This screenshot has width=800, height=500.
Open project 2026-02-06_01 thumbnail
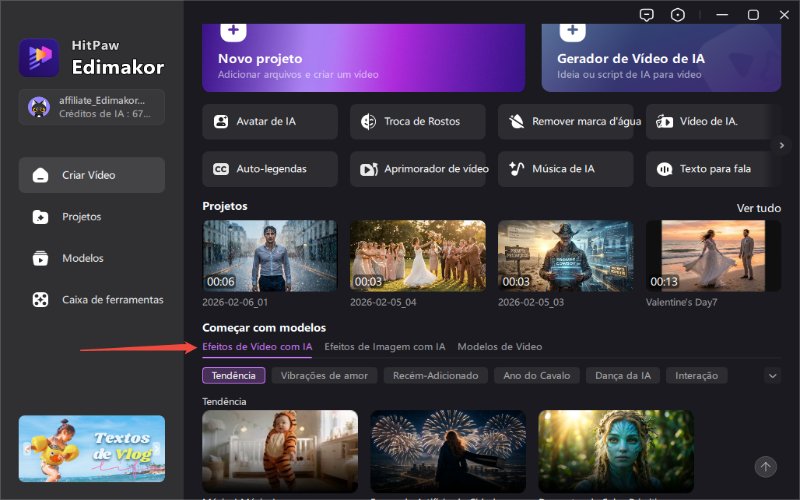click(270, 256)
